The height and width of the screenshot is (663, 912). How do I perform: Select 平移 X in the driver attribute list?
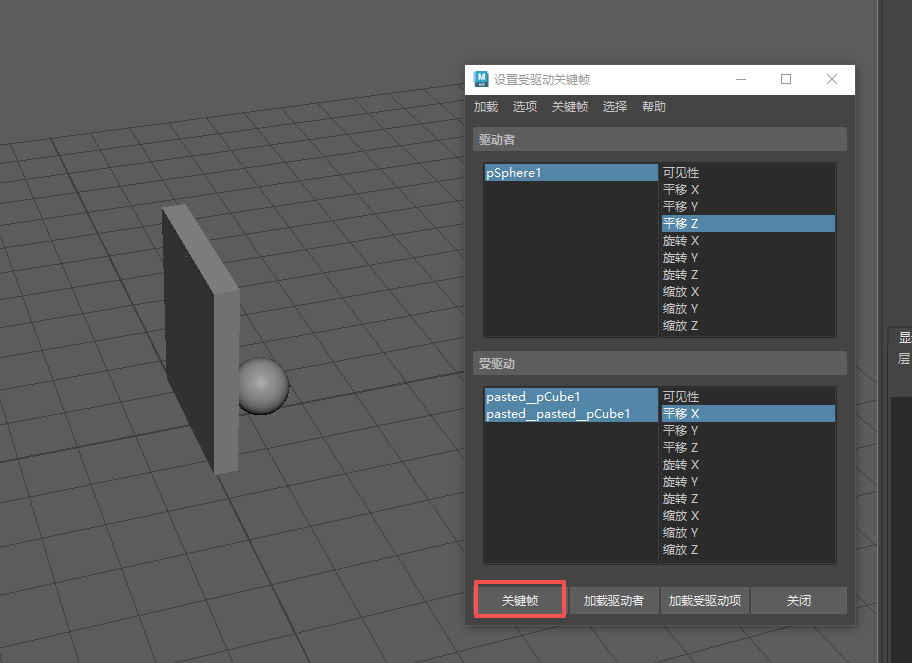tap(749, 190)
